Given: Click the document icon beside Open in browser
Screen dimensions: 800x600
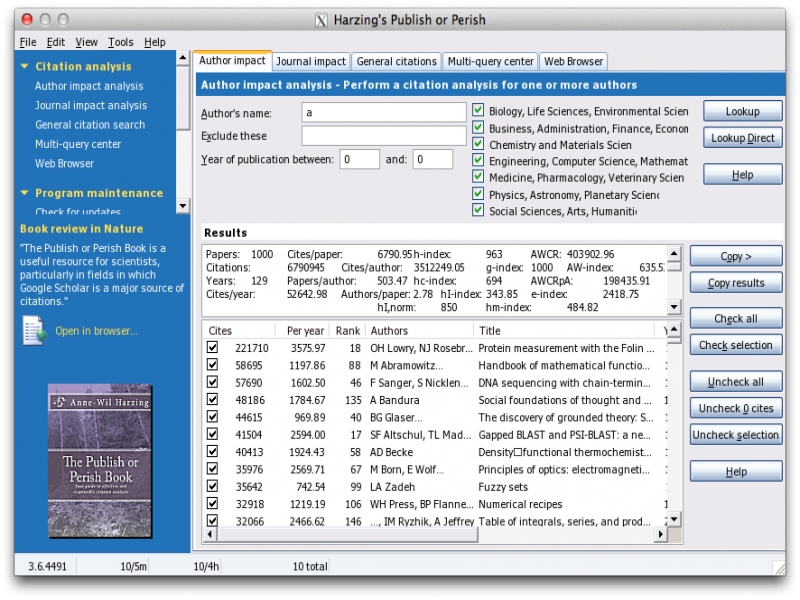Looking at the screenshot, I should pyautogui.click(x=33, y=330).
